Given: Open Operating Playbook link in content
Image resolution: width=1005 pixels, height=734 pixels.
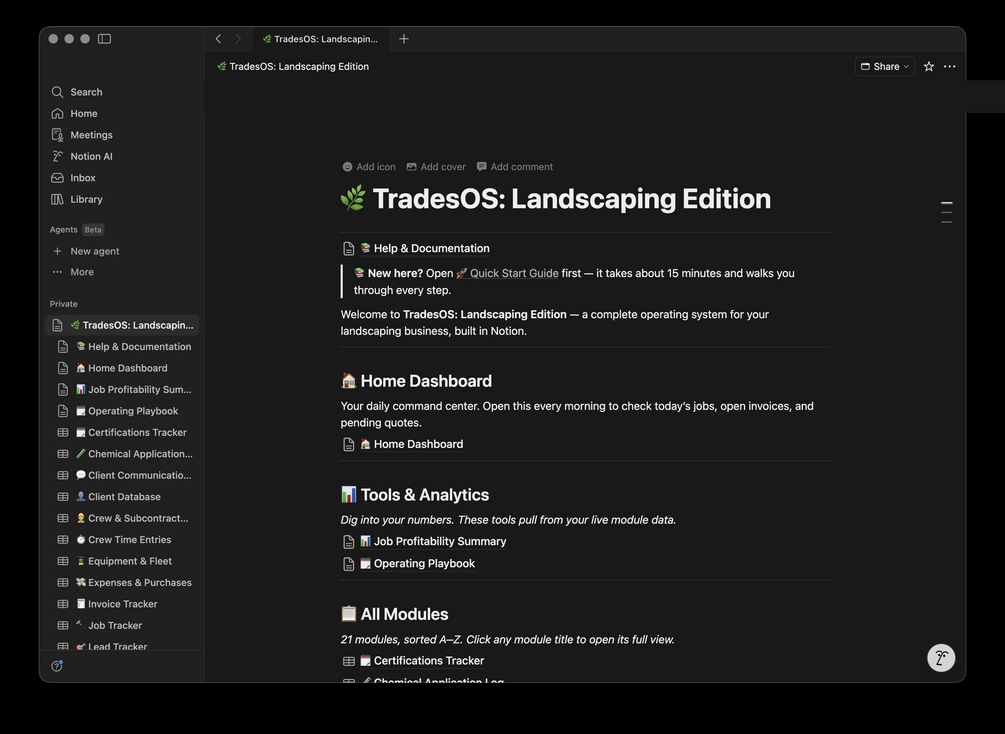Looking at the screenshot, I should 418,563.
